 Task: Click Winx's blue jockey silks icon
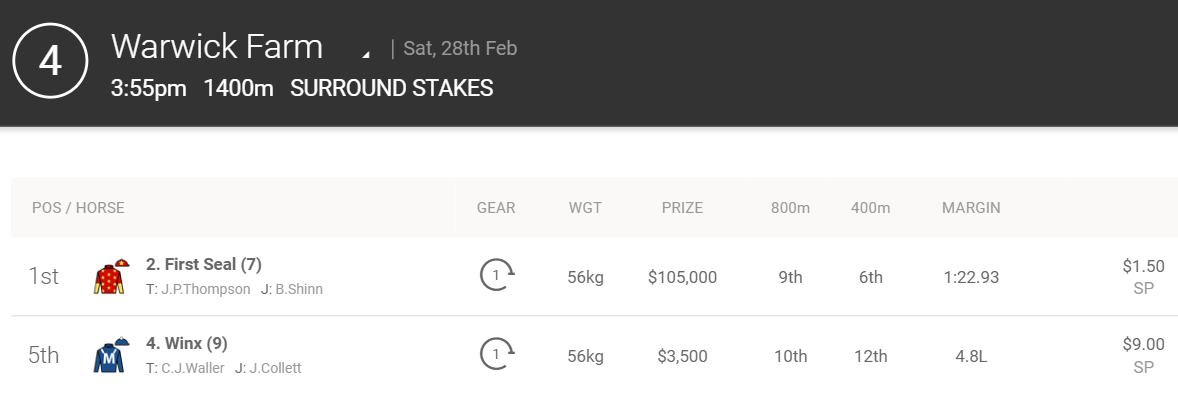tap(111, 355)
